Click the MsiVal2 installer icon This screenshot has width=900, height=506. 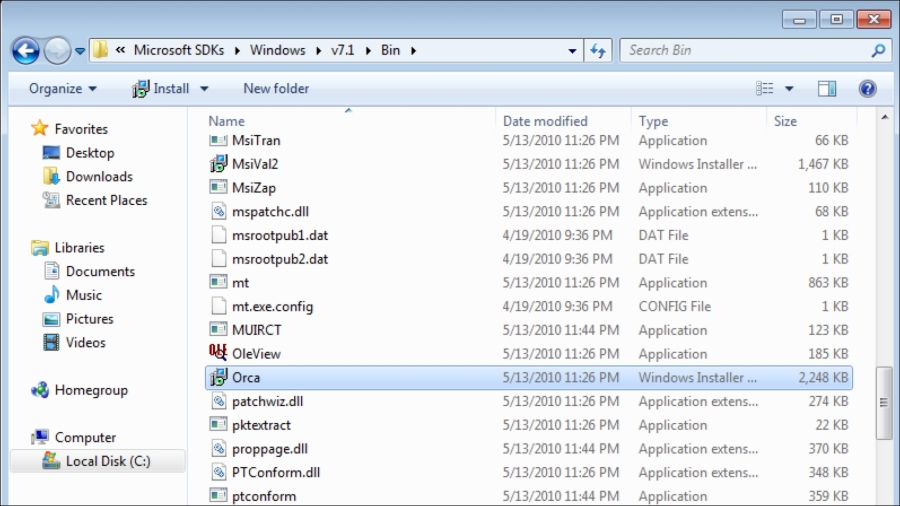[x=218, y=164]
